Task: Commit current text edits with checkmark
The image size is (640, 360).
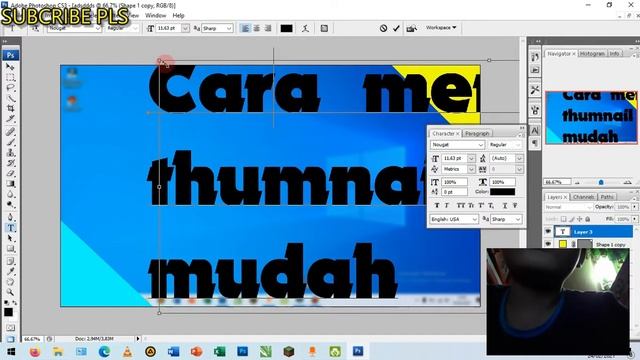Action: [396, 28]
